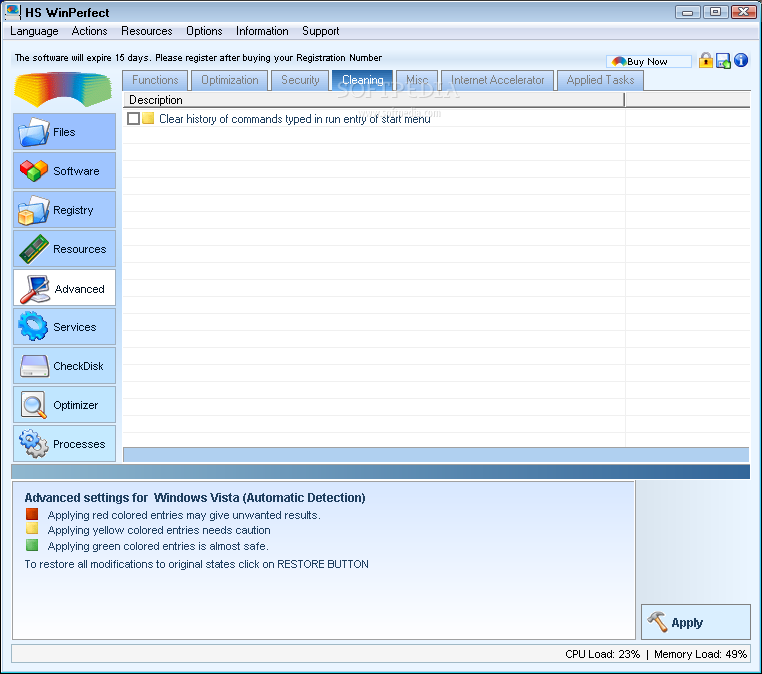Click the Advanced settings for Windows Vista heading
The height and width of the screenshot is (674, 762).
pyautogui.click(x=195, y=498)
